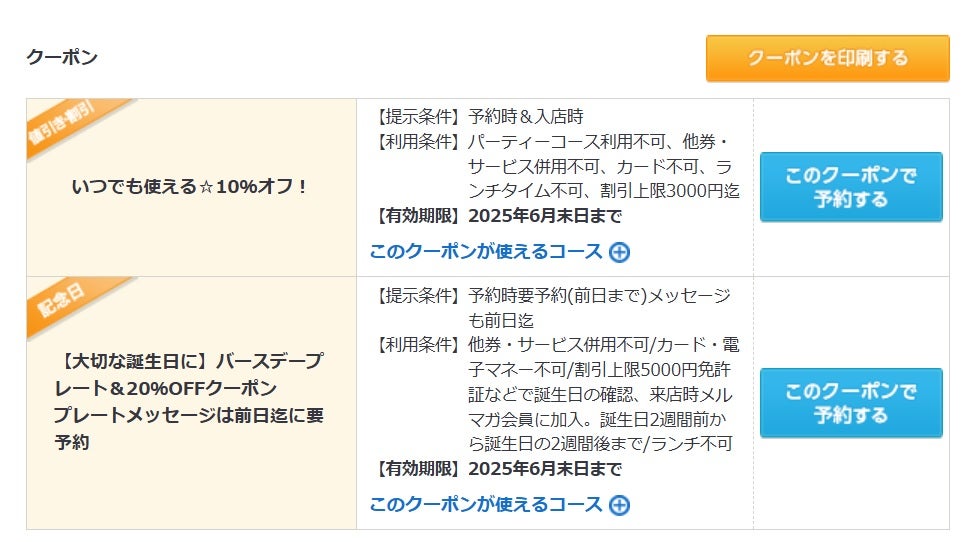Click the パーティーコース利用不可 usage condition text
964x542 pixels.
point(567,142)
